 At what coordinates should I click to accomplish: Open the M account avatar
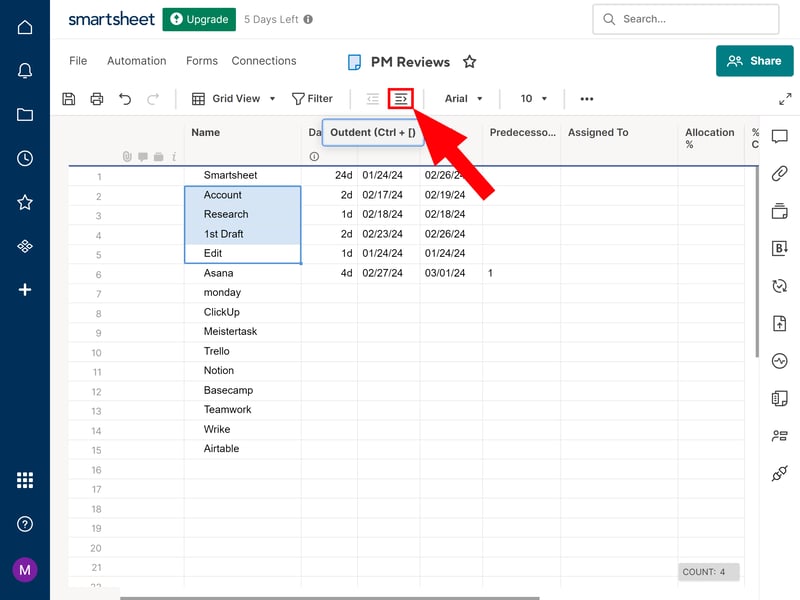[24, 569]
